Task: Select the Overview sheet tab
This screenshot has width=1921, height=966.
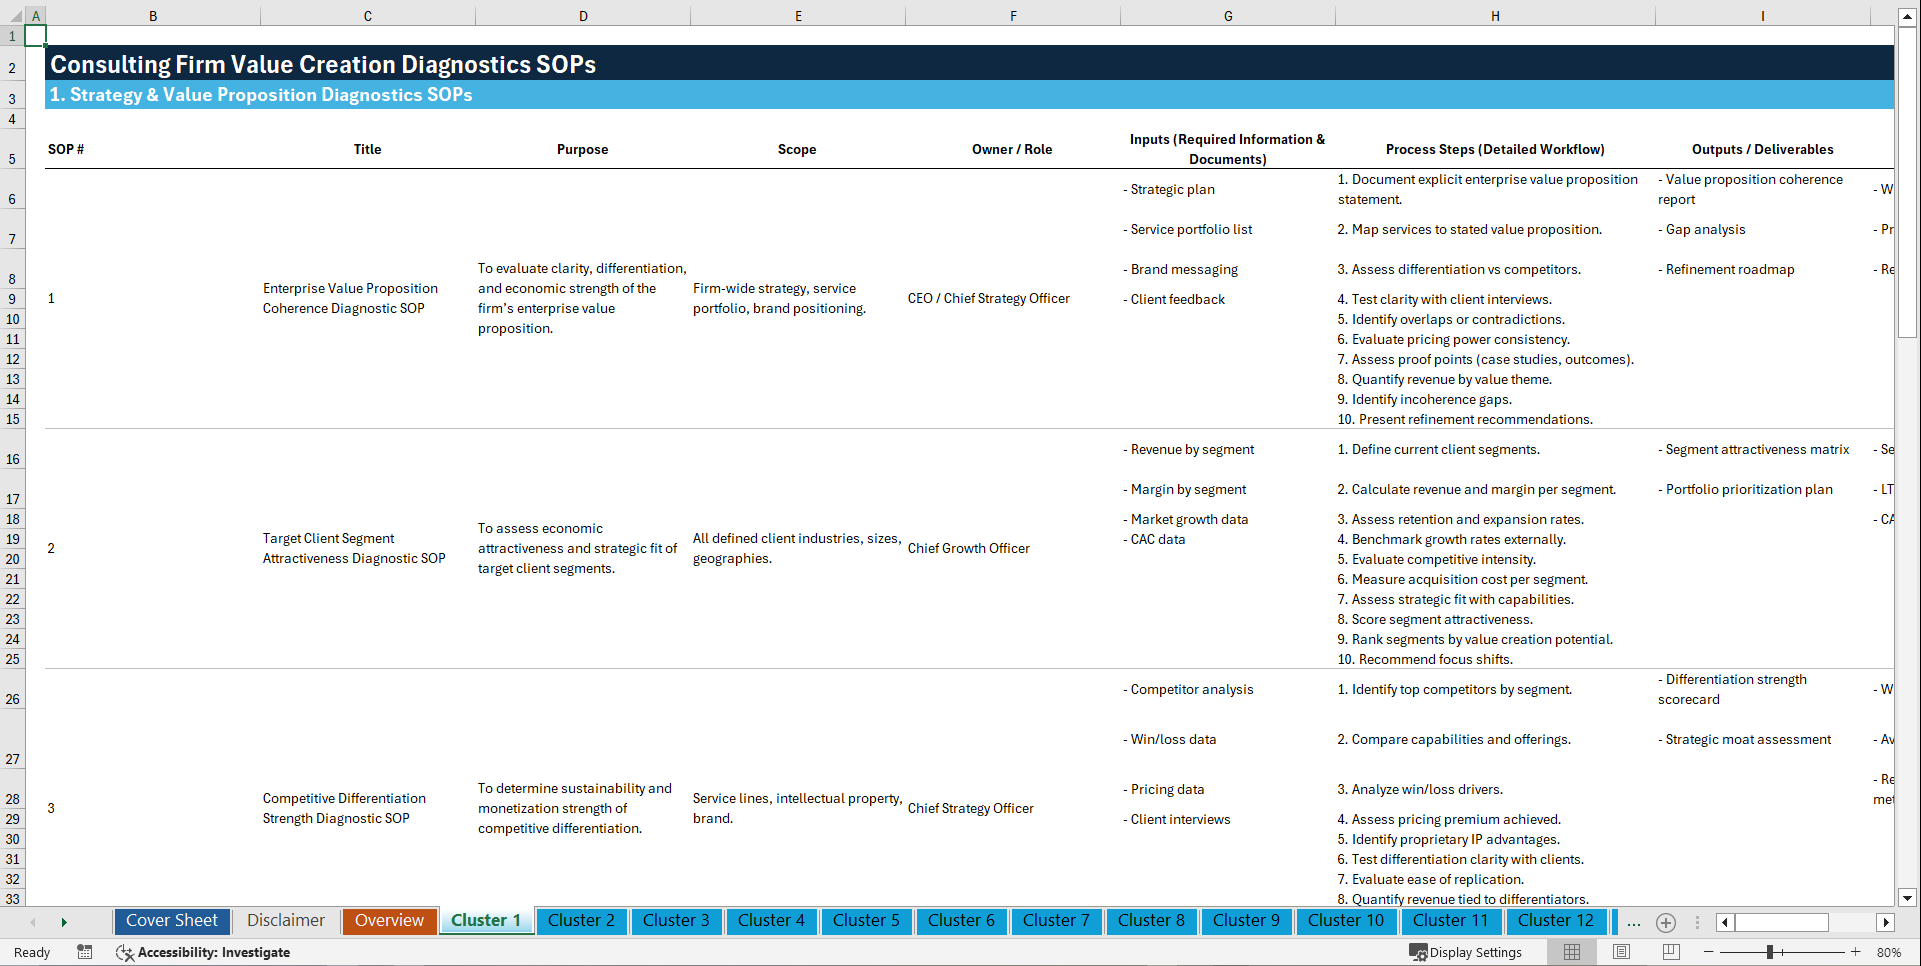Action: (389, 921)
